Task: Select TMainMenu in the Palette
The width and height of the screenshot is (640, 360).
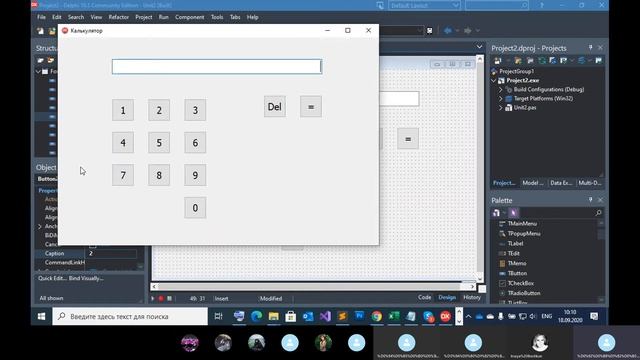Action: 522,224
